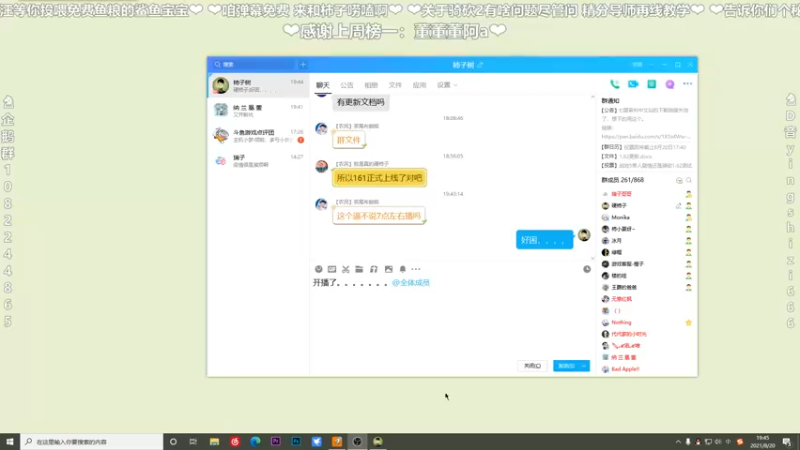Click the 所以161正式上线了对吧 message bubble
The height and width of the screenshot is (450, 800).
coord(380,178)
